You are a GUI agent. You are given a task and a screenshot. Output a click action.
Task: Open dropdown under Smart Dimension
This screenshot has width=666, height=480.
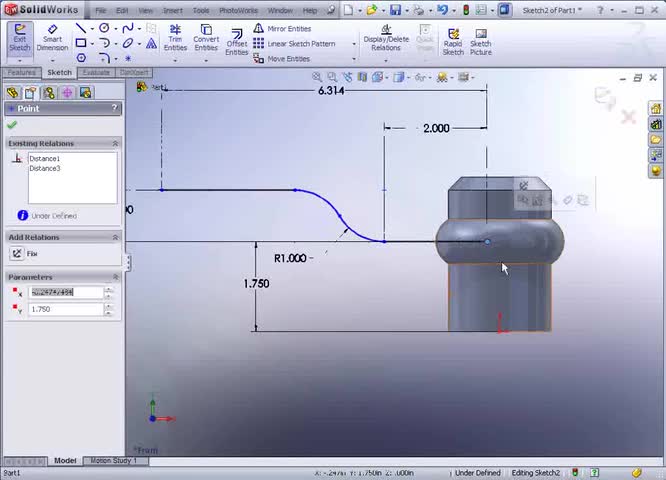pos(52,60)
